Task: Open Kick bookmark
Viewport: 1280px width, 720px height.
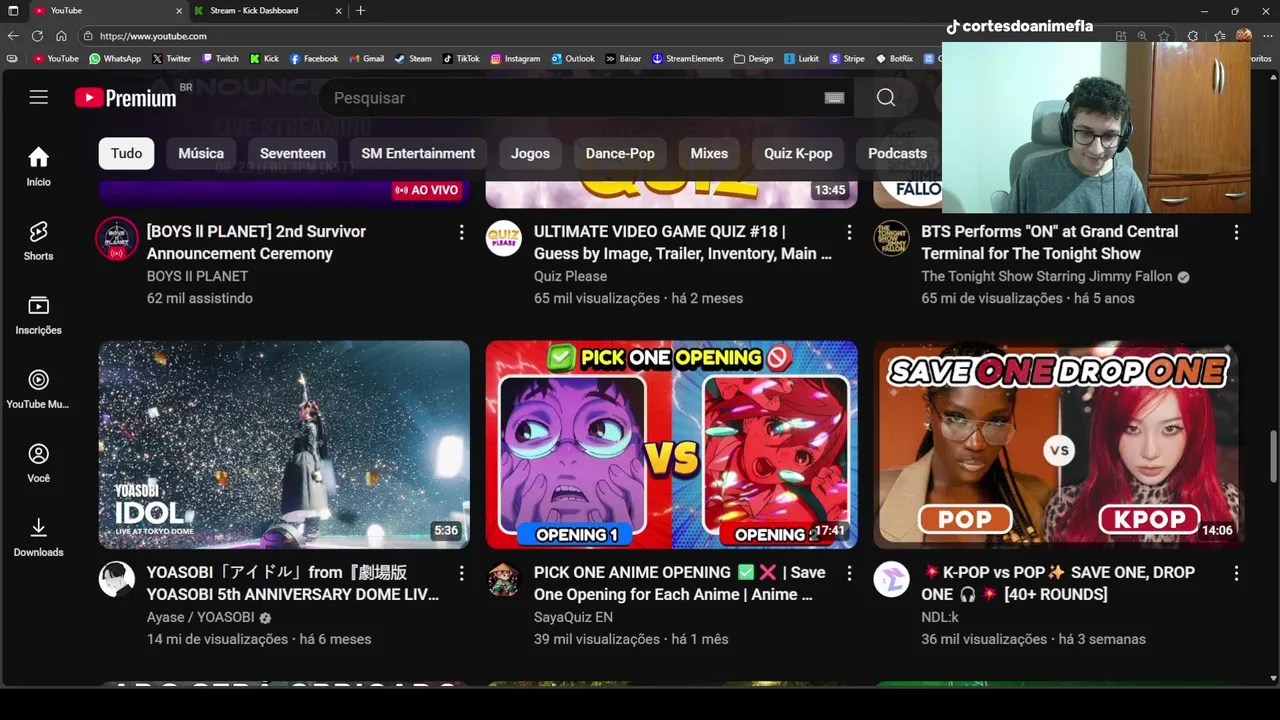Action: [x=265, y=59]
